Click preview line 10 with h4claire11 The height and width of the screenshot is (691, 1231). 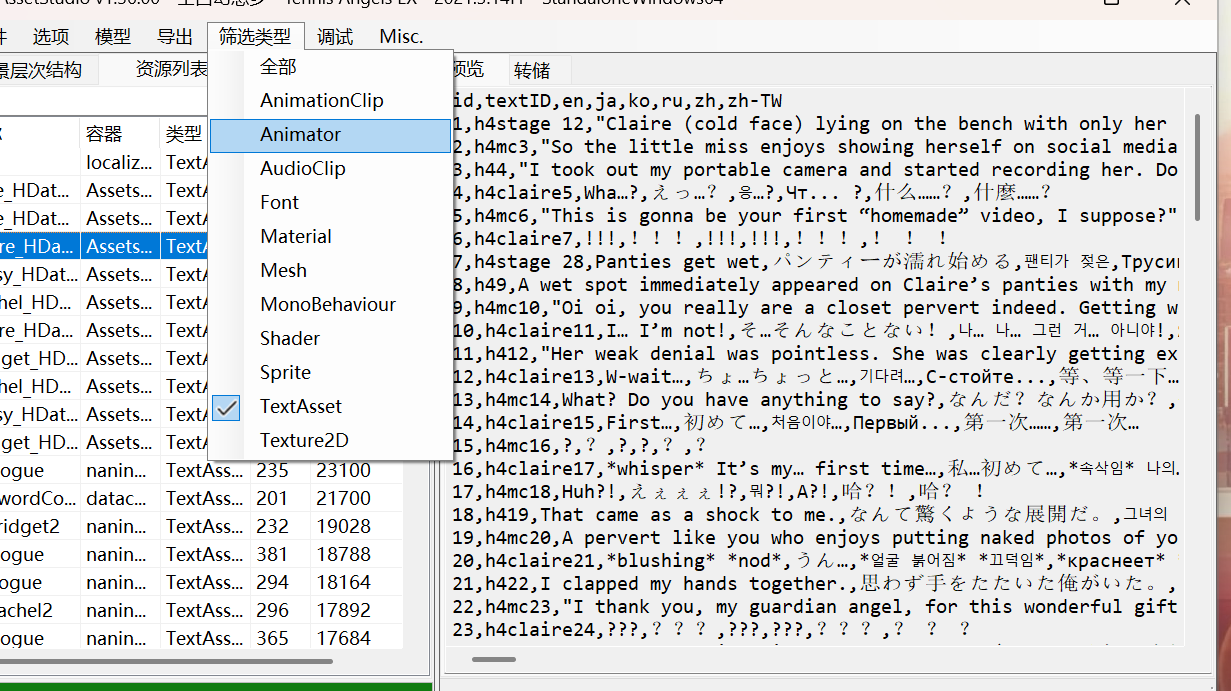[x=817, y=331]
